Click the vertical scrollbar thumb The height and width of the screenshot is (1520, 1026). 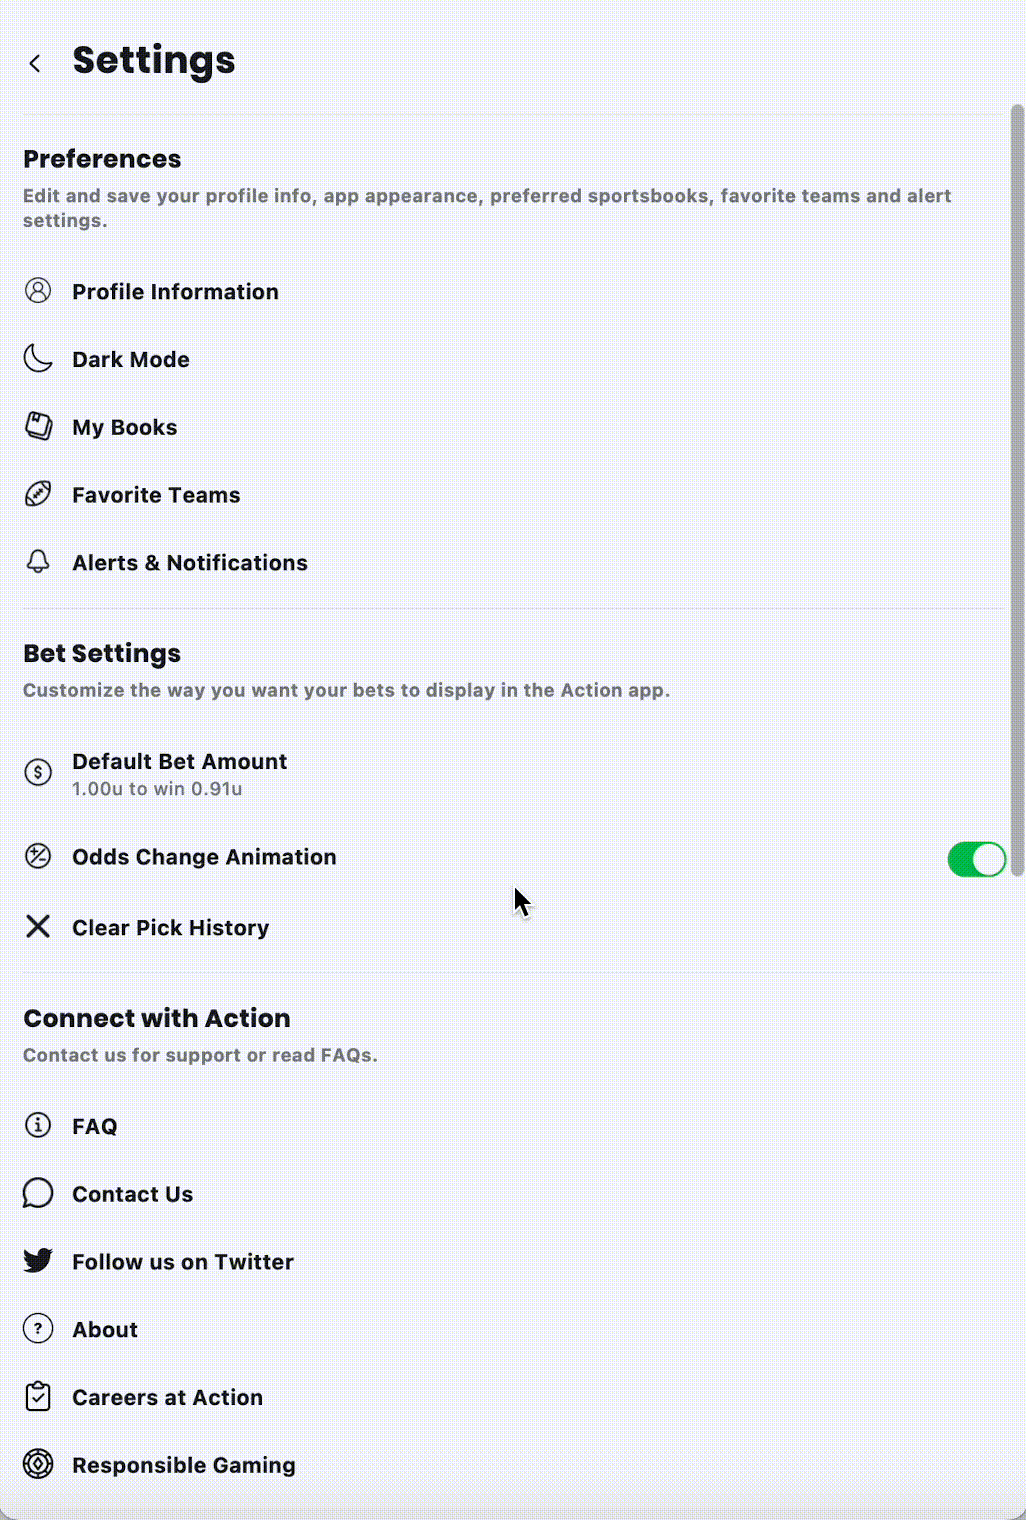tap(1018, 490)
